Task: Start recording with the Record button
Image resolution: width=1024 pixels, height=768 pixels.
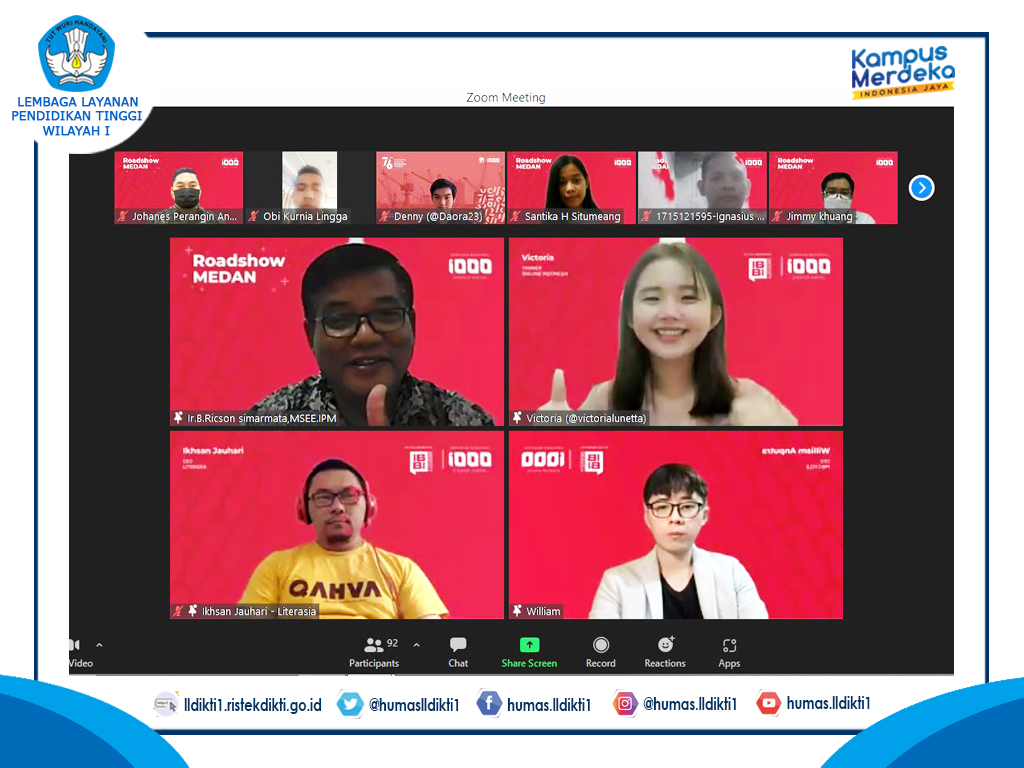Action: click(601, 652)
